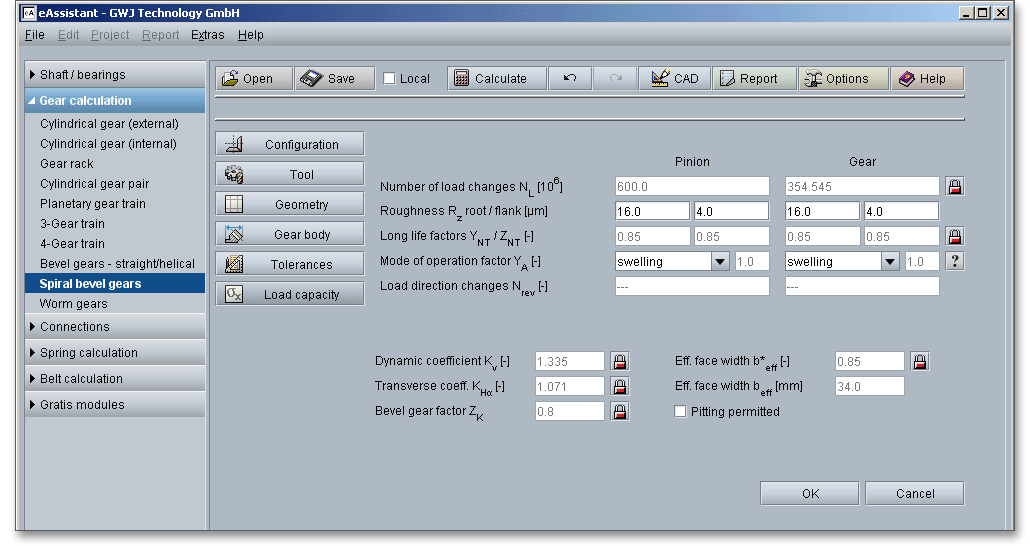The image size is (1030, 546).
Task: Click the undo arrow in the toolbar
Action: (x=570, y=79)
